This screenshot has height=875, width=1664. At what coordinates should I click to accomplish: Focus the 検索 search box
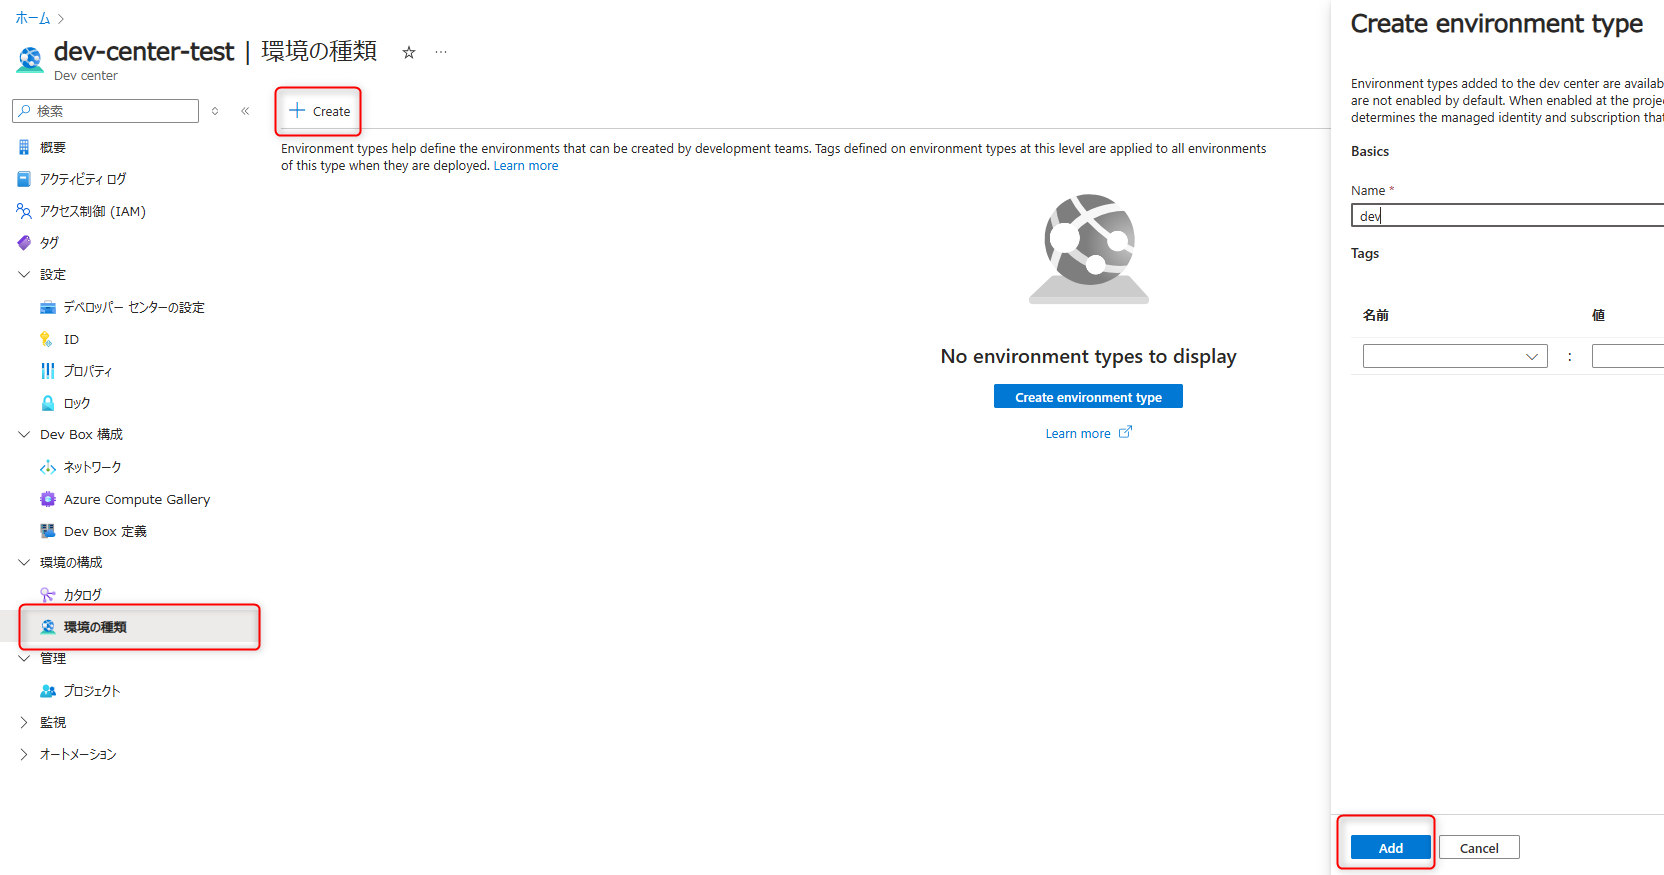tap(106, 111)
